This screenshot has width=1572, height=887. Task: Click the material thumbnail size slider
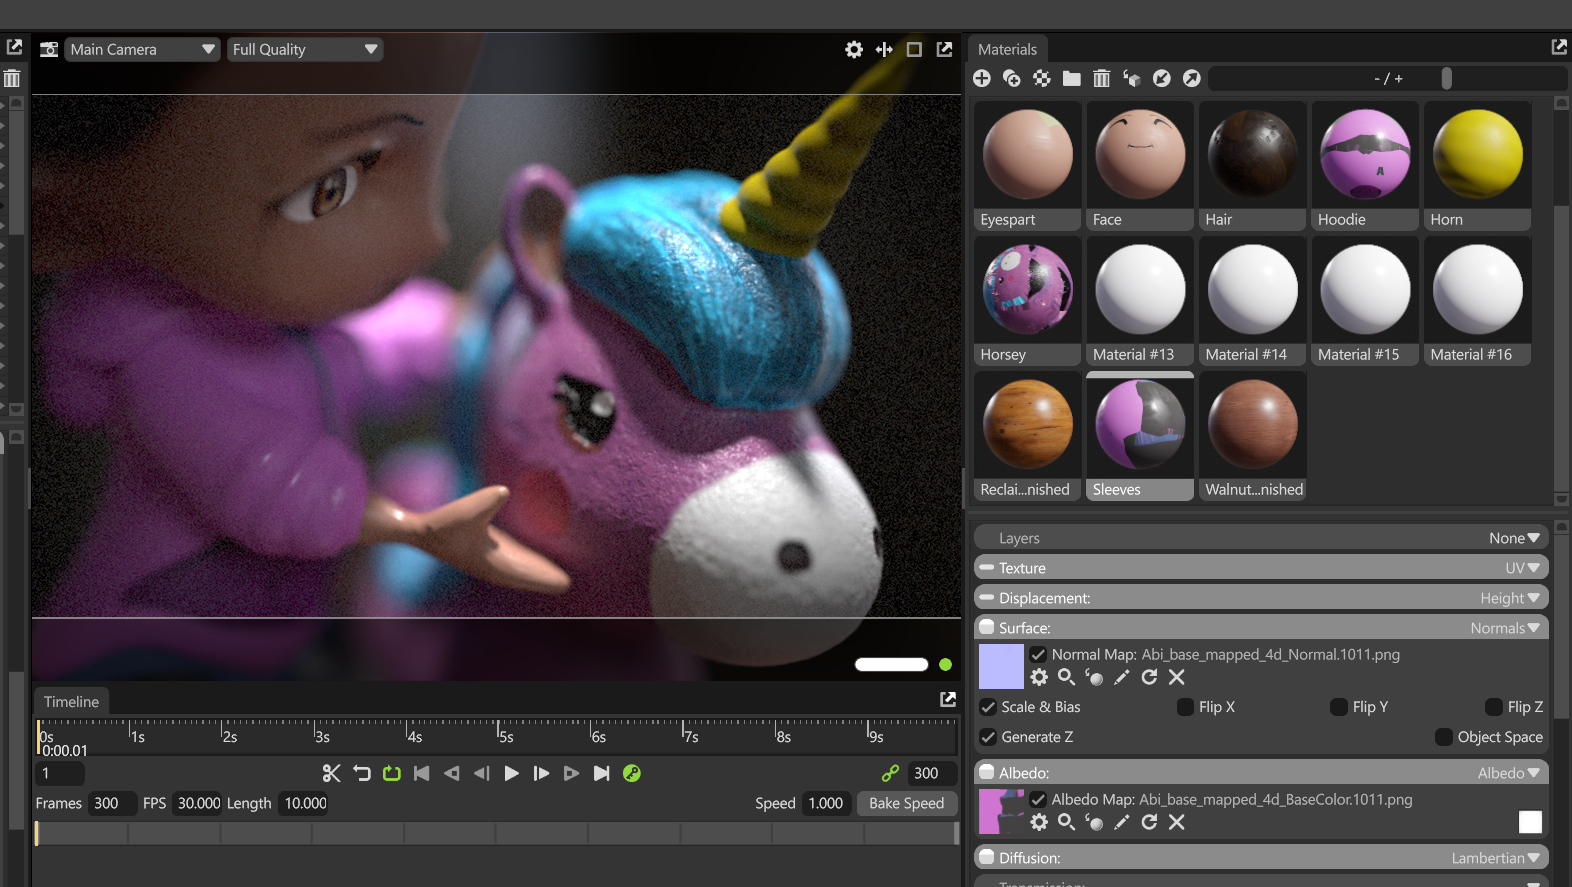tap(1446, 78)
